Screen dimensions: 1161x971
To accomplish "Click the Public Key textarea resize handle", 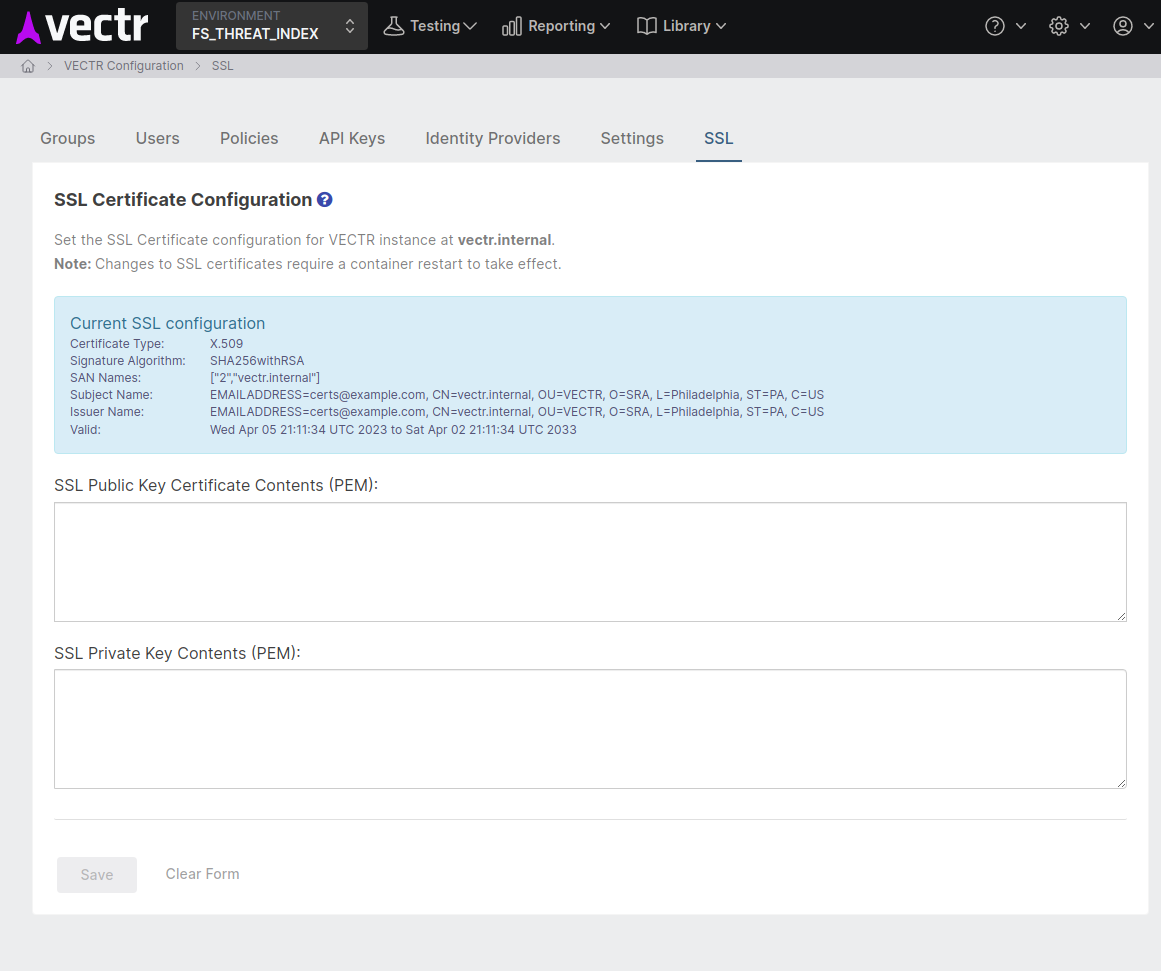I will 1121,616.
